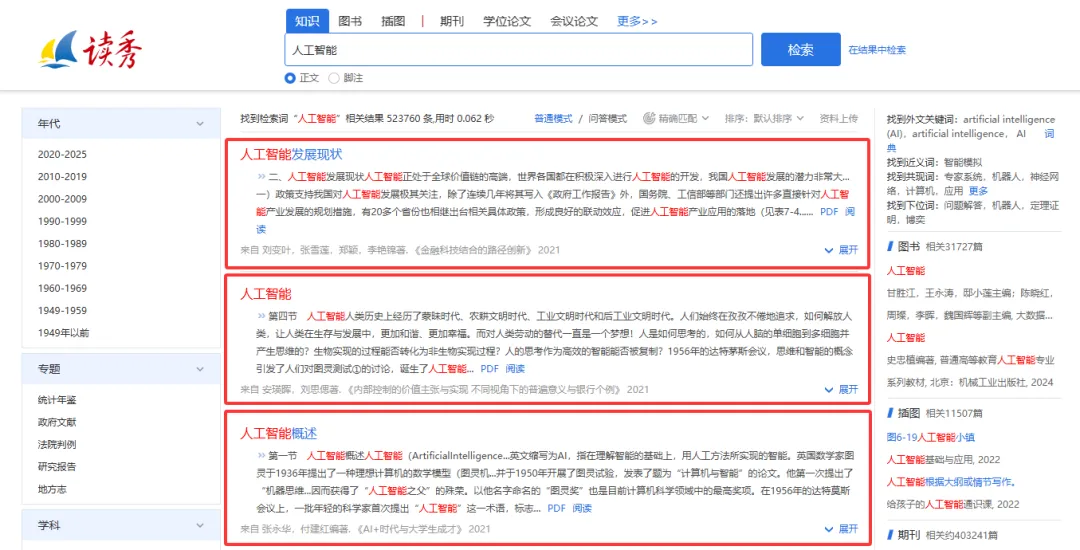Click 在结果中检索 link

coord(877,50)
